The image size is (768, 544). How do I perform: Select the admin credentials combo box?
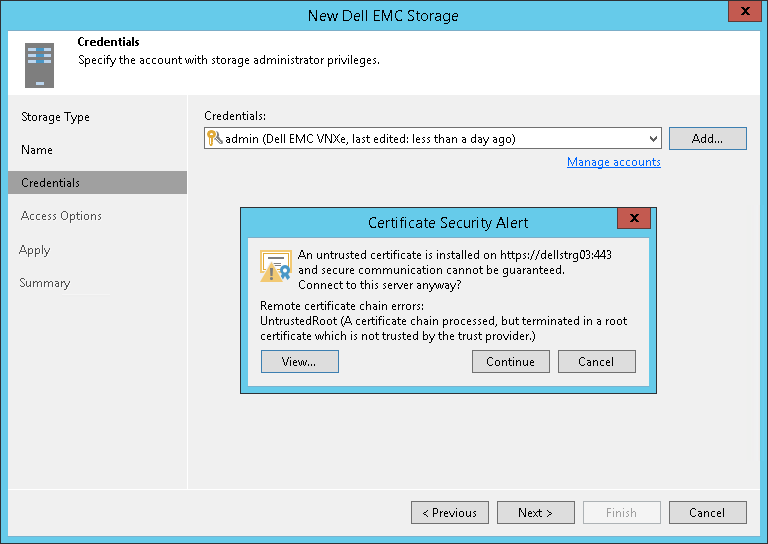430,139
